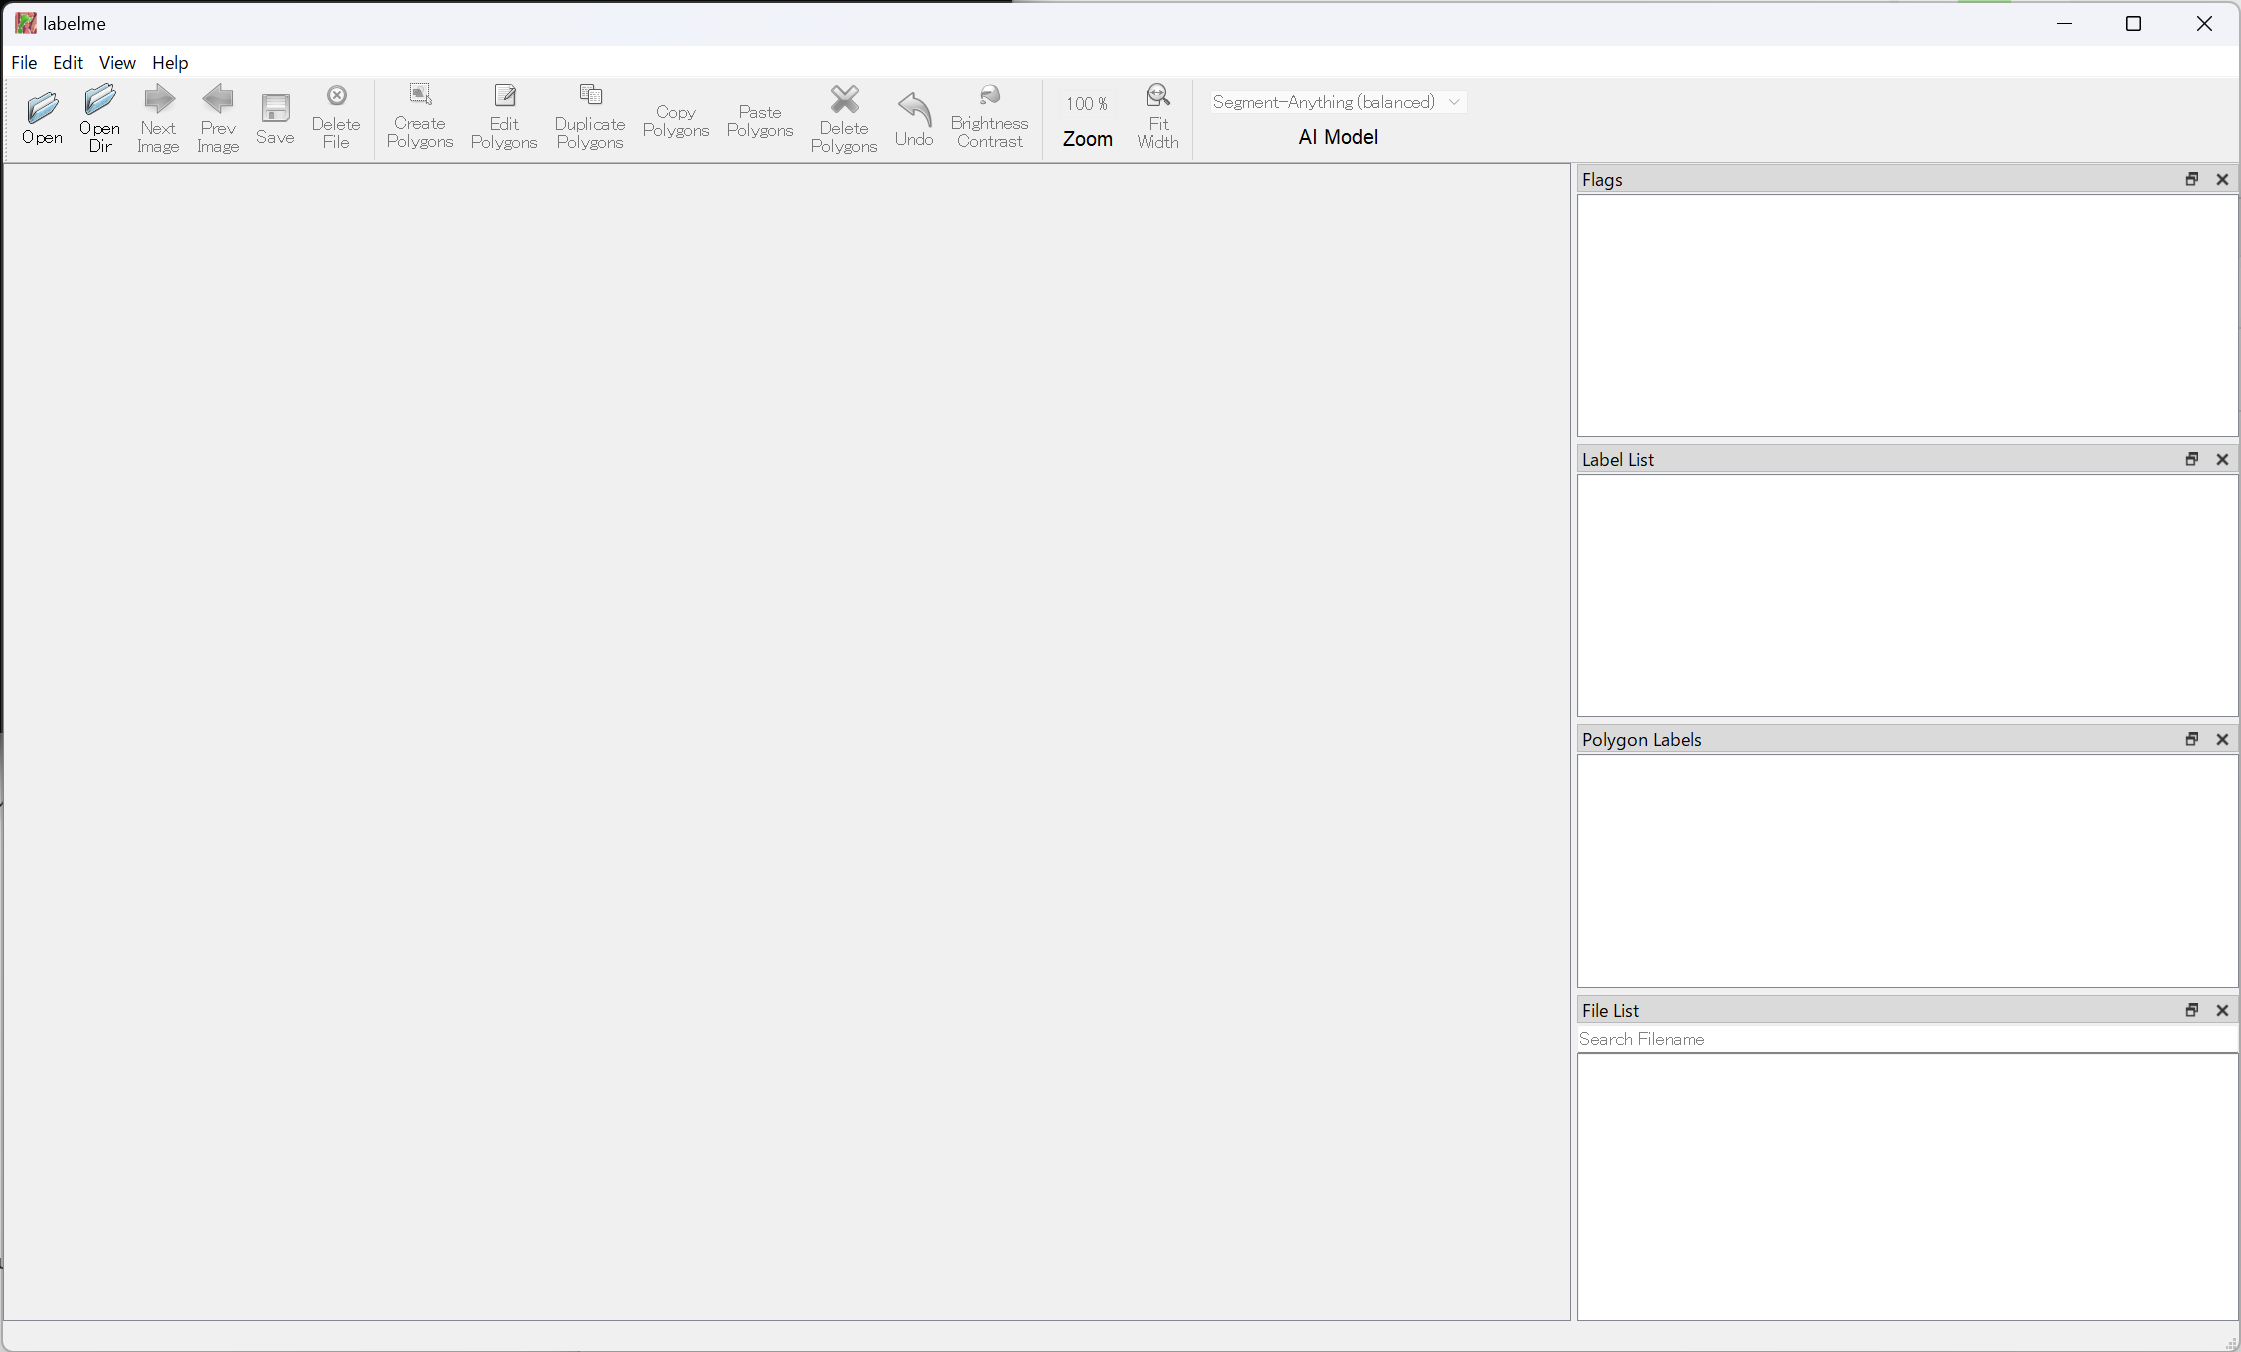Click the 100 % zoom value box

(1086, 104)
